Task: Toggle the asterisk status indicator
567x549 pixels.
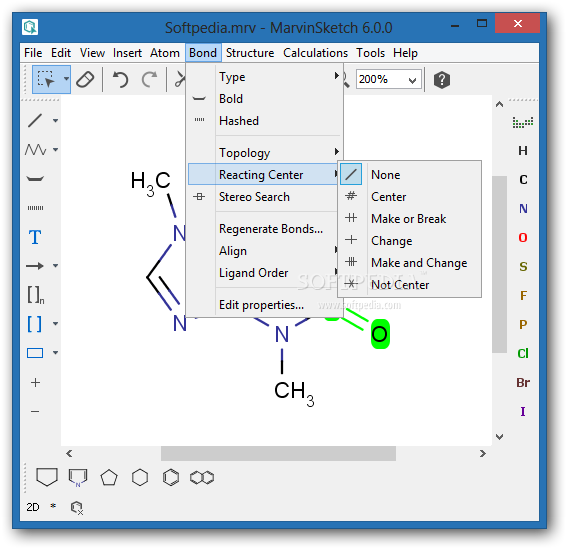Action: [x=53, y=506]
